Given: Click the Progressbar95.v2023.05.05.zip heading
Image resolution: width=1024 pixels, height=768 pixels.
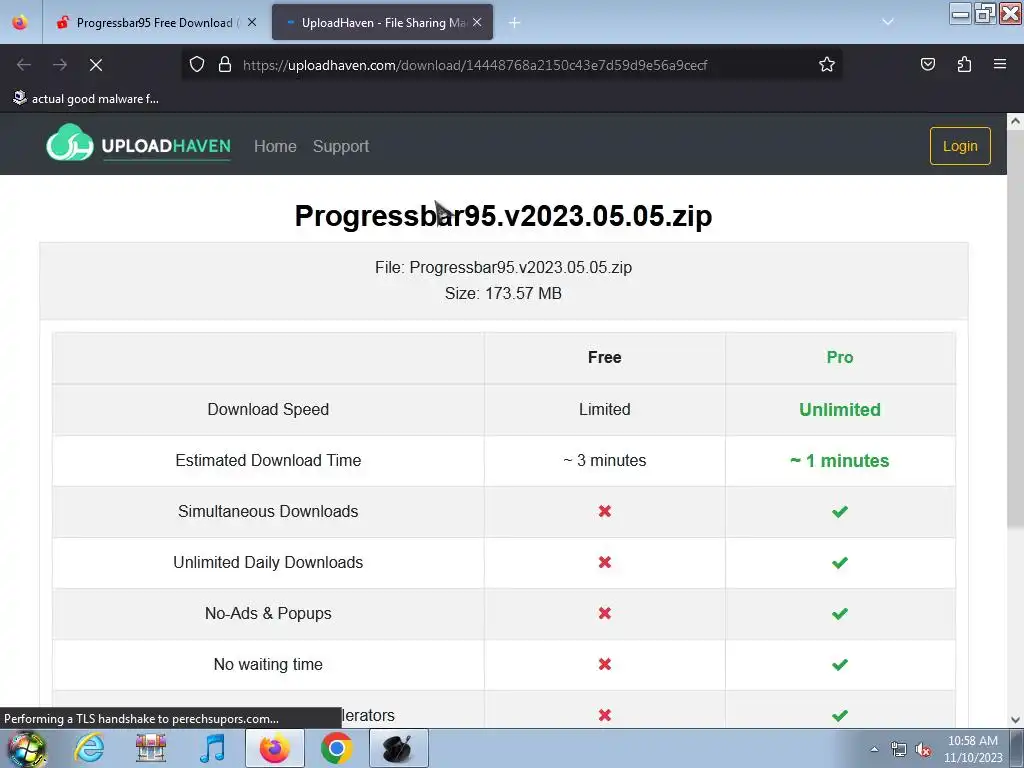Looking at the screenshot, I should pos(504,216).
